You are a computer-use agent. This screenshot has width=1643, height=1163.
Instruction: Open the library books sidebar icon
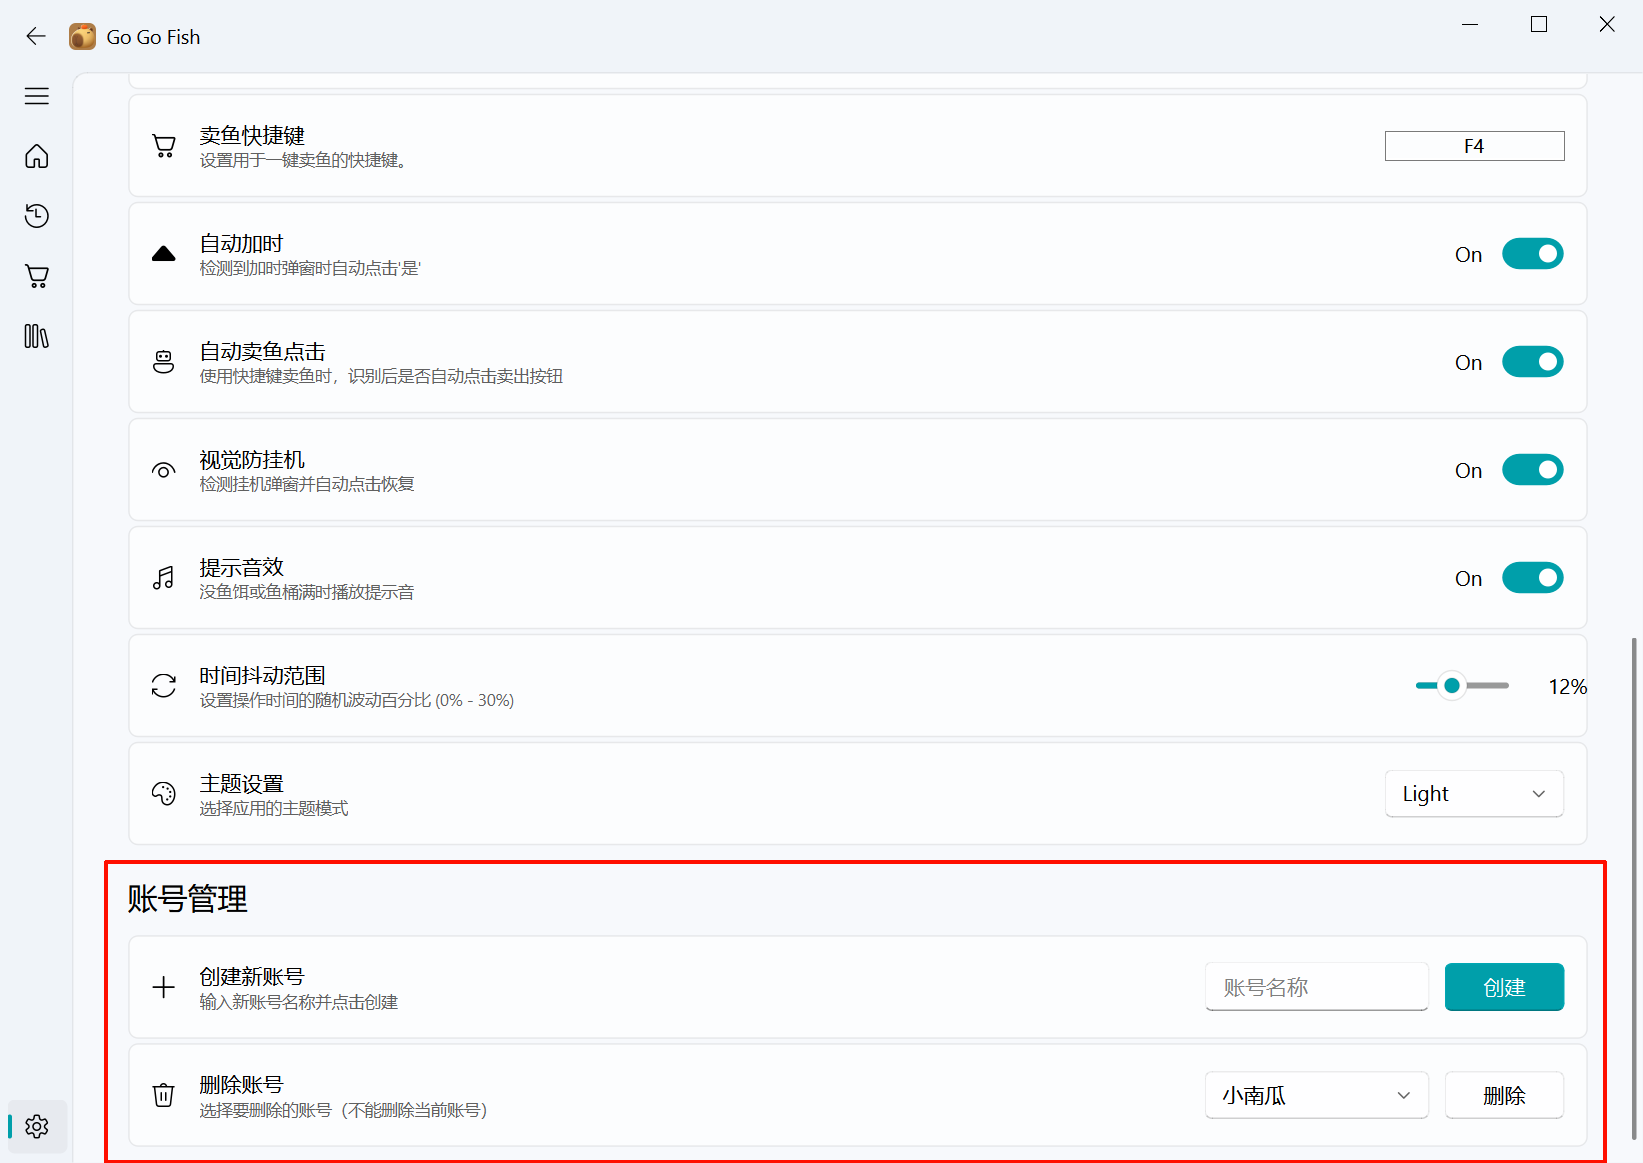click(x=37, y=336)
